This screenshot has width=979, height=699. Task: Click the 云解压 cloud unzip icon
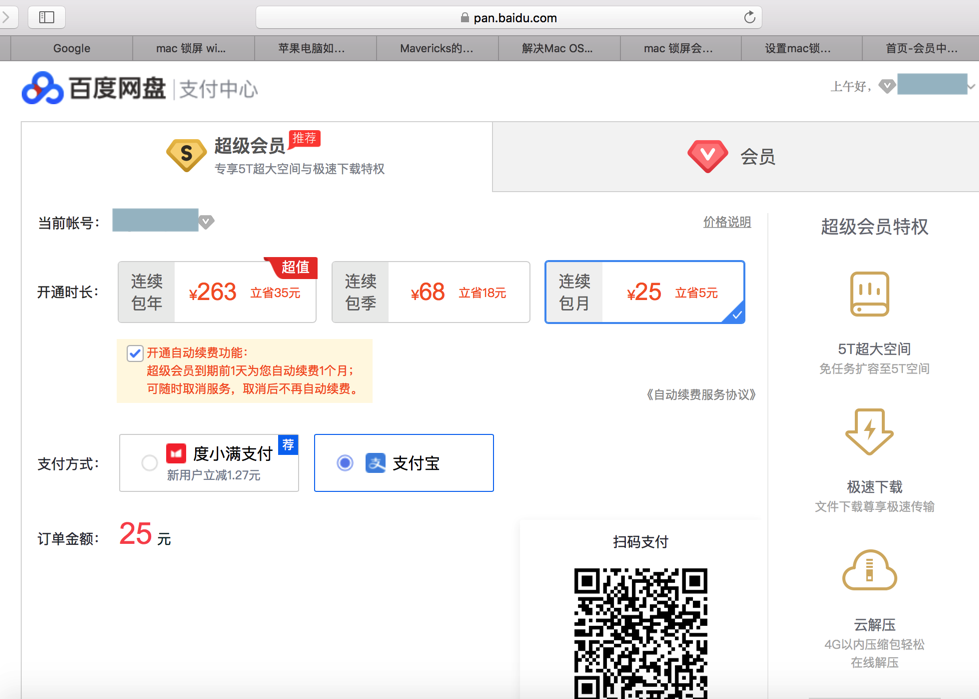pyautogui.click(x=870, y=570)
